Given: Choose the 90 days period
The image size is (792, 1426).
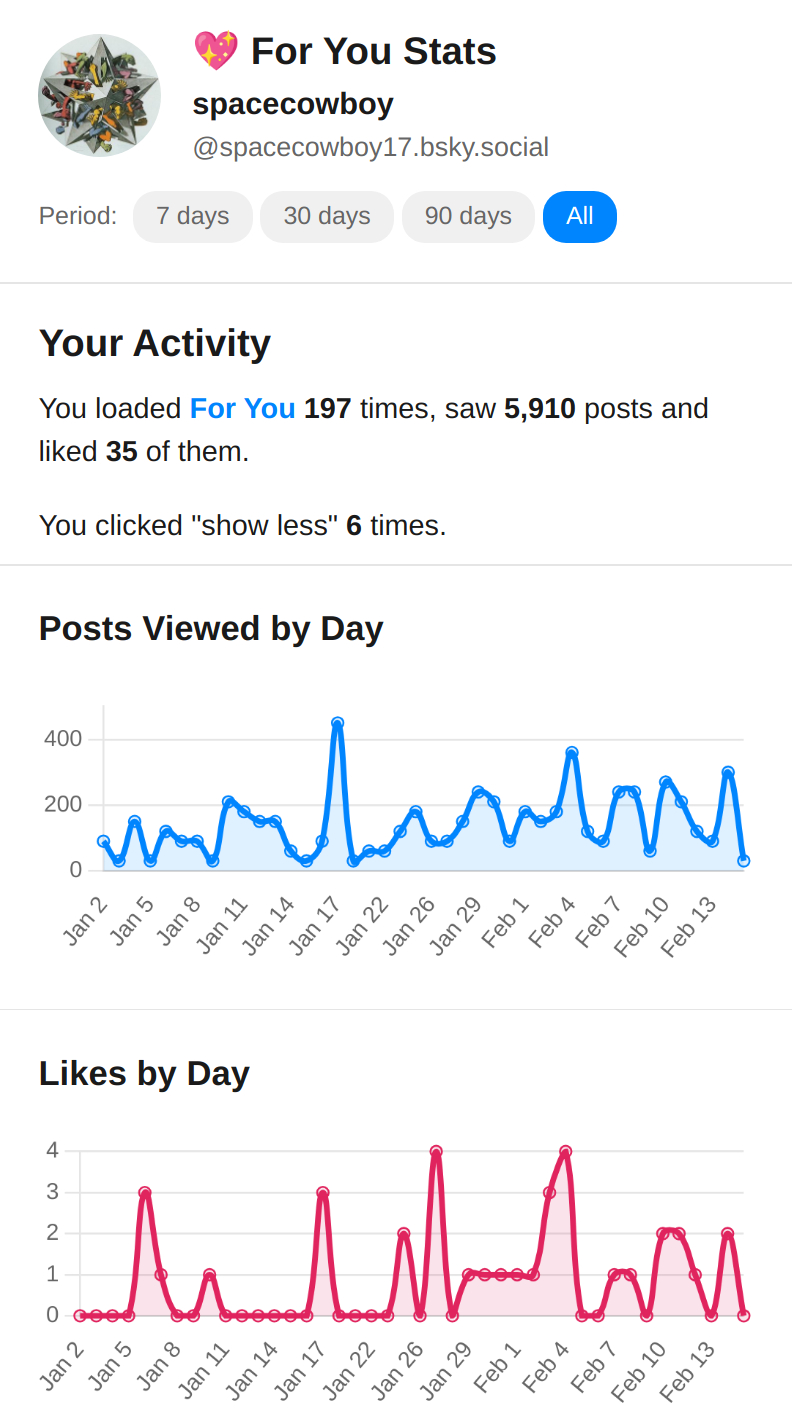Looking at the screenshot, I should [x=468, y=216].
